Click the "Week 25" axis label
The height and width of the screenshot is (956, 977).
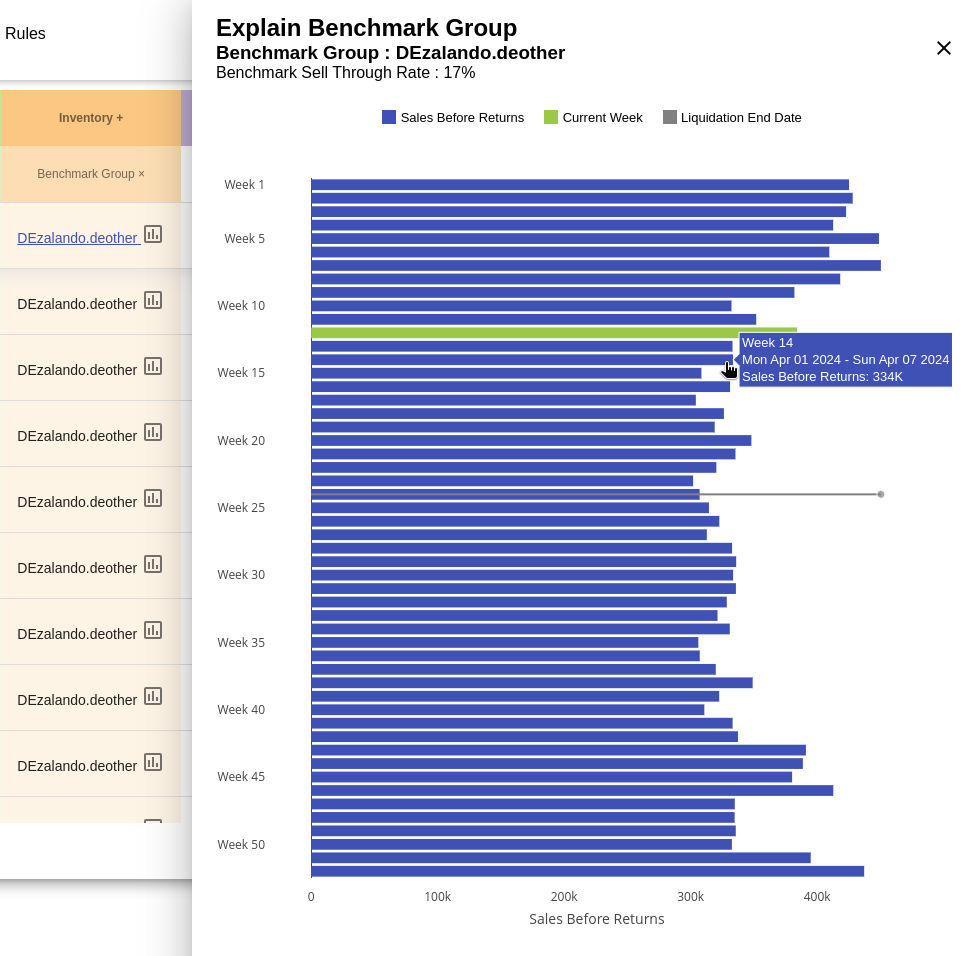(241, 508)
